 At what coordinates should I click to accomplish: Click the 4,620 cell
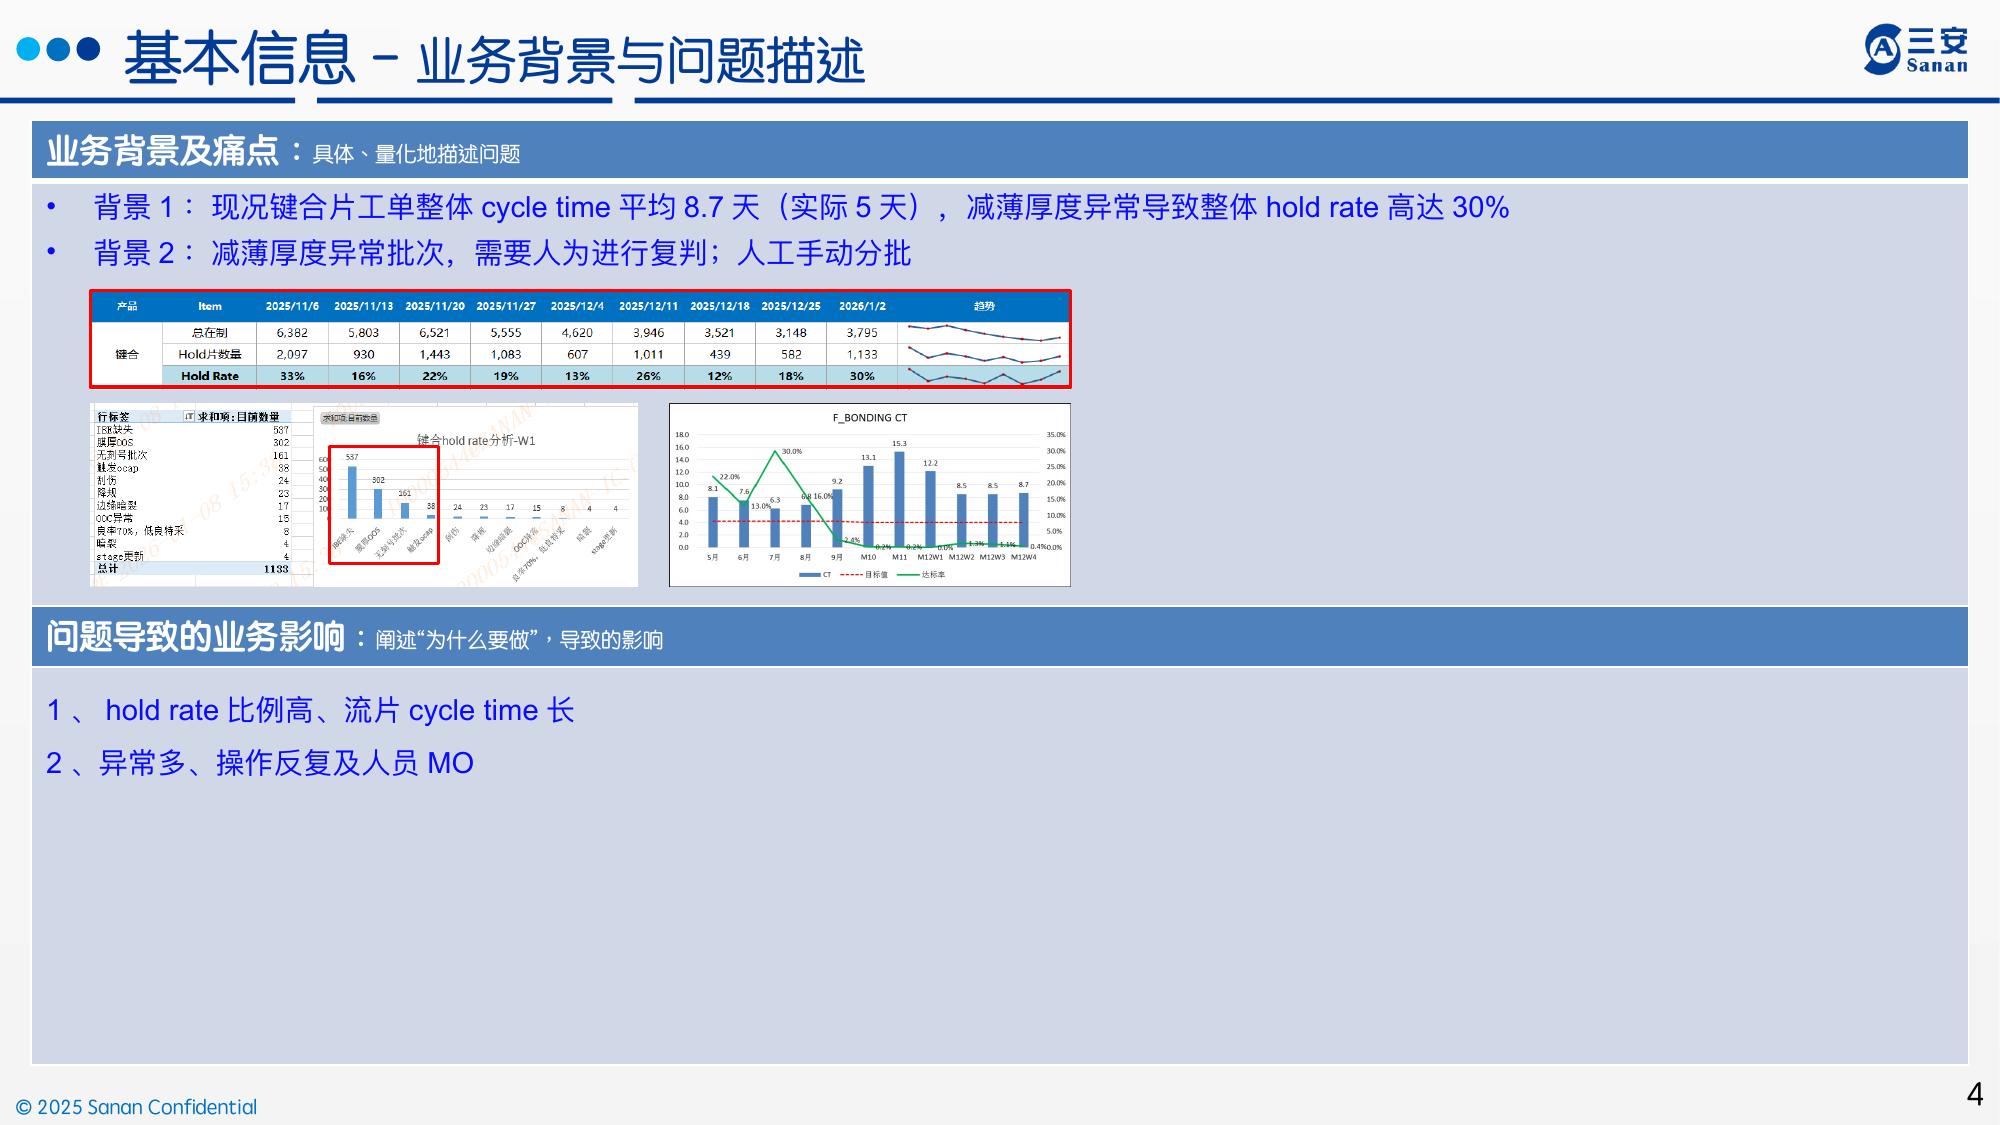click(x=577, y=332)
